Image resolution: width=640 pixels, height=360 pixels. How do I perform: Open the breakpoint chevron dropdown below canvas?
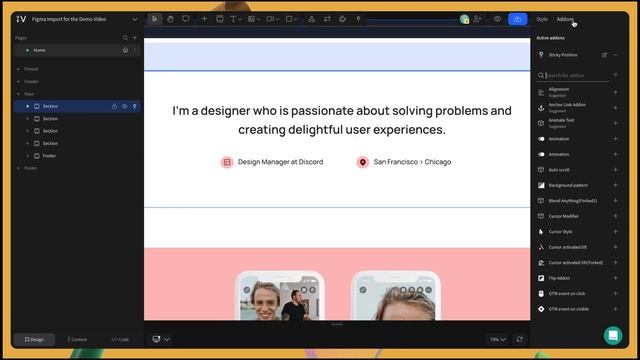167,340
